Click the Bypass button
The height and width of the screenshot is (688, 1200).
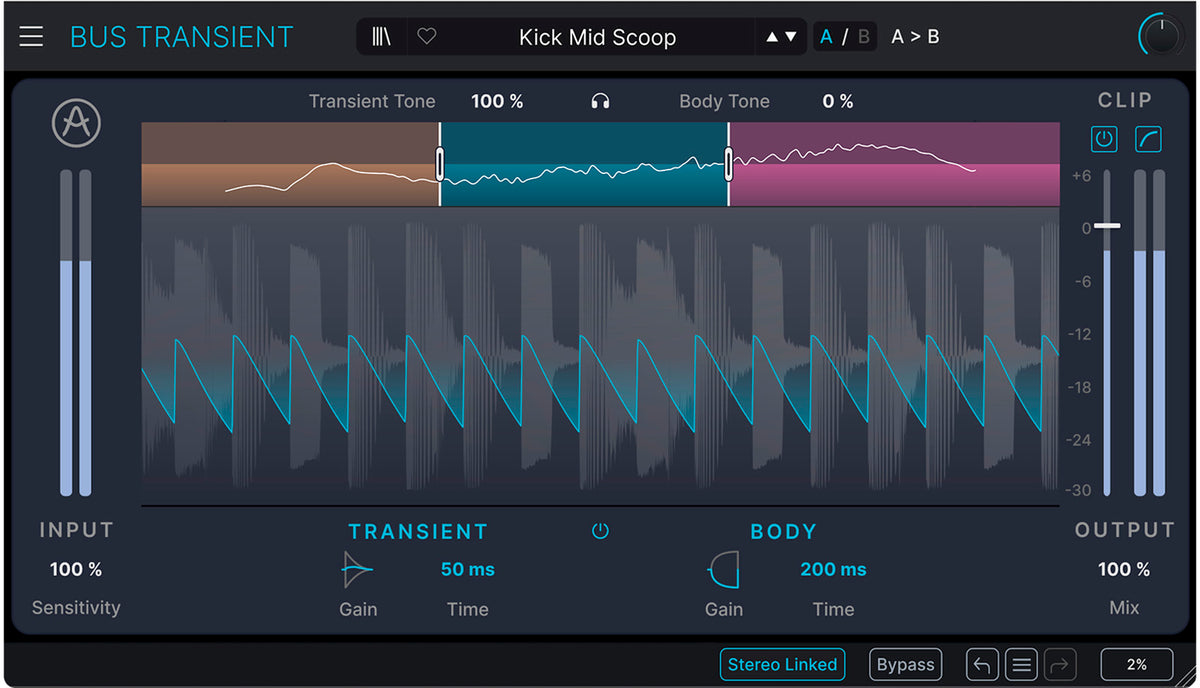coord(905,664)
